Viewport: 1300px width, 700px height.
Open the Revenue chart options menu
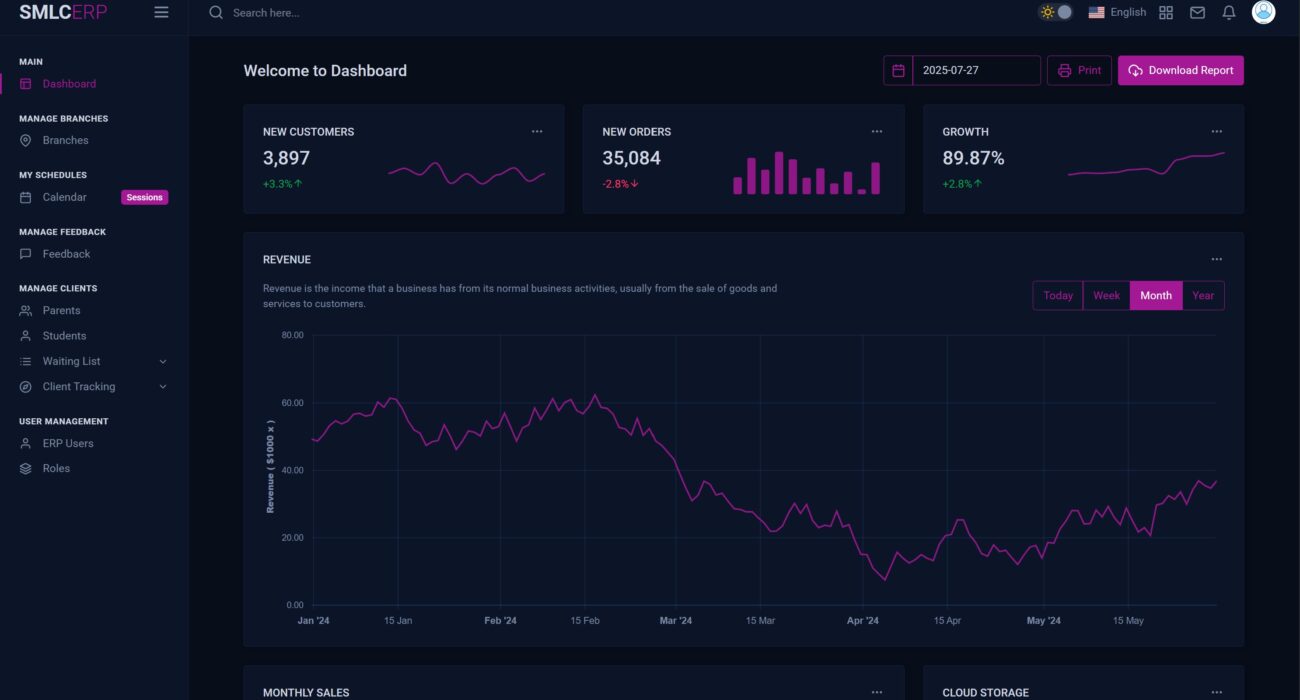(x=1216, y=260)
